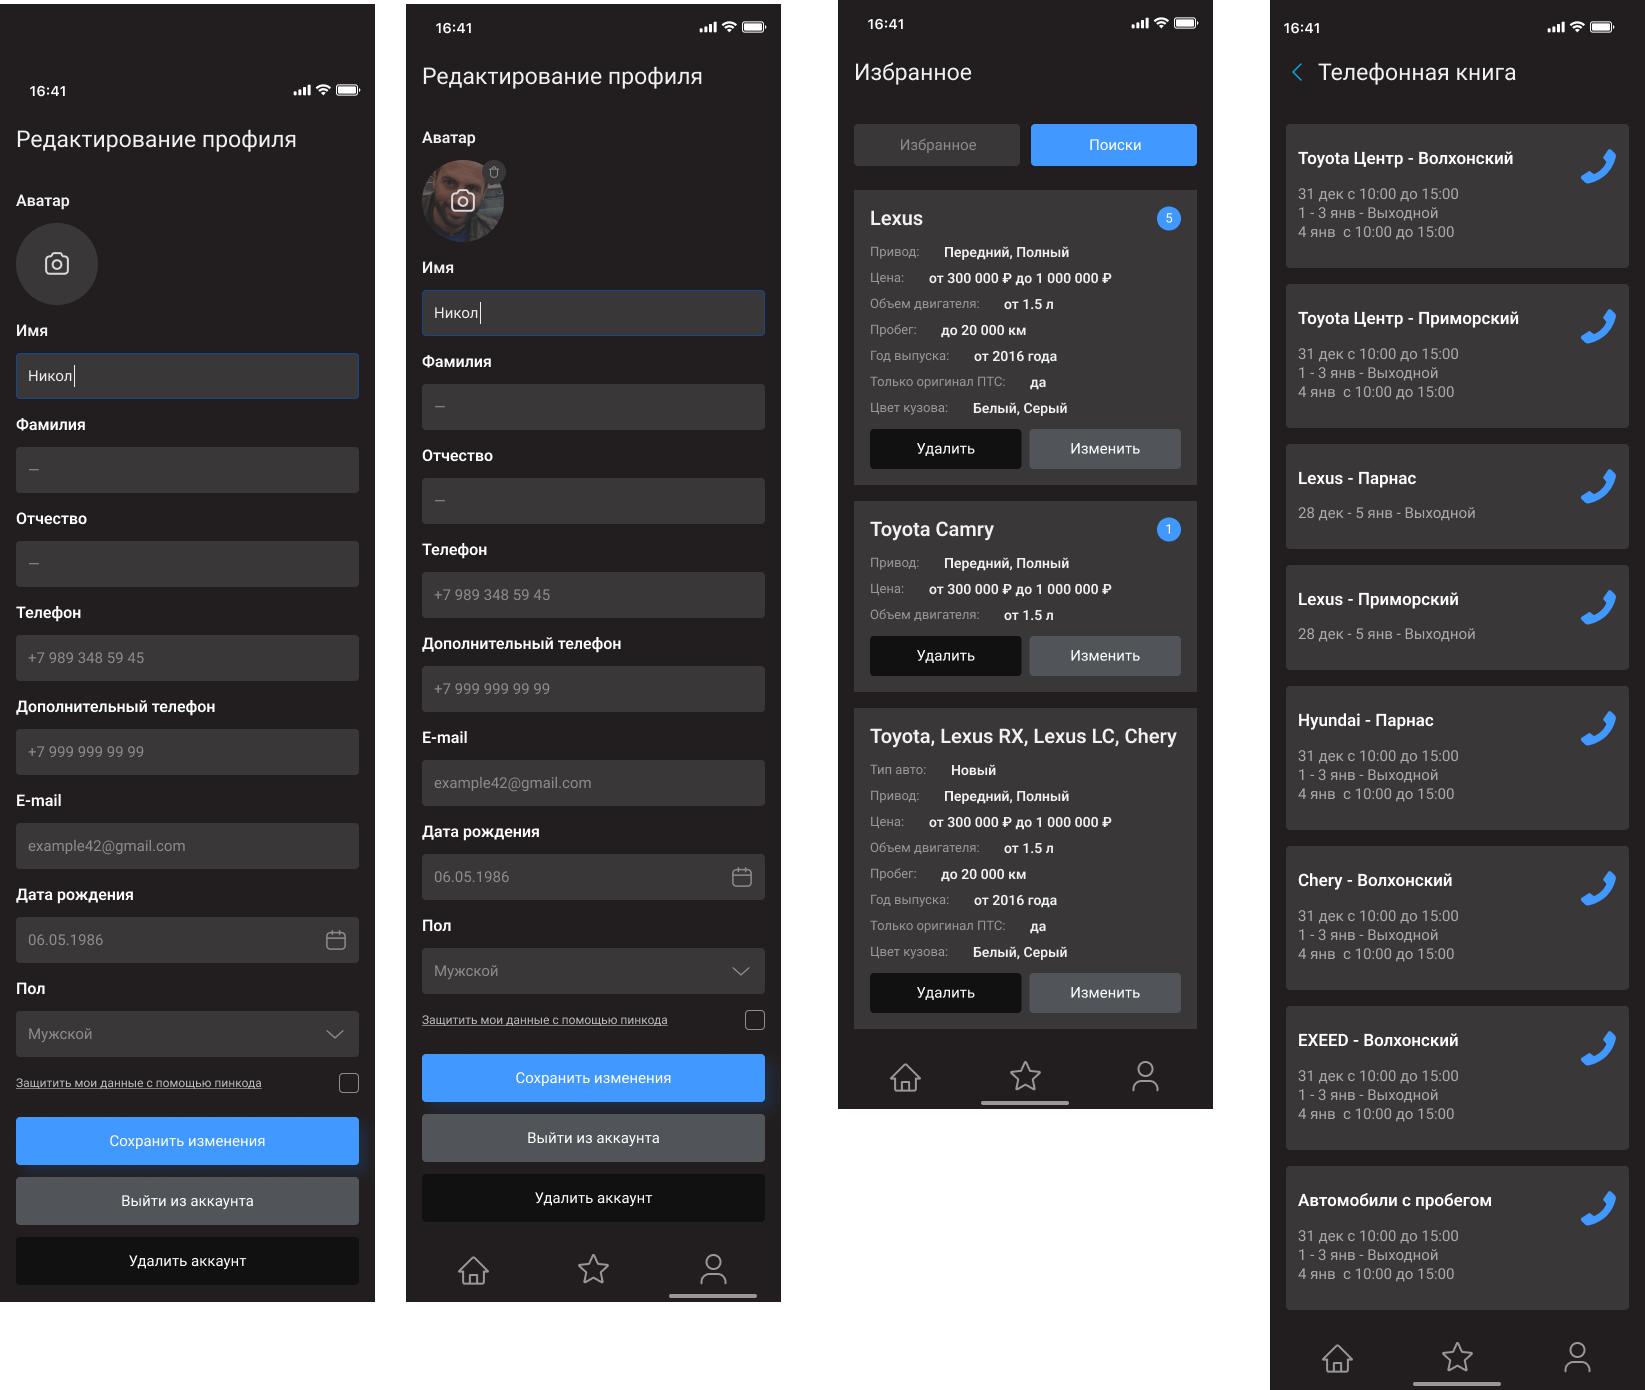The height and width of the screenshot is (1390, 1645).
Task: Delete the Toyota Camry saved search
Action: [945, 656]
